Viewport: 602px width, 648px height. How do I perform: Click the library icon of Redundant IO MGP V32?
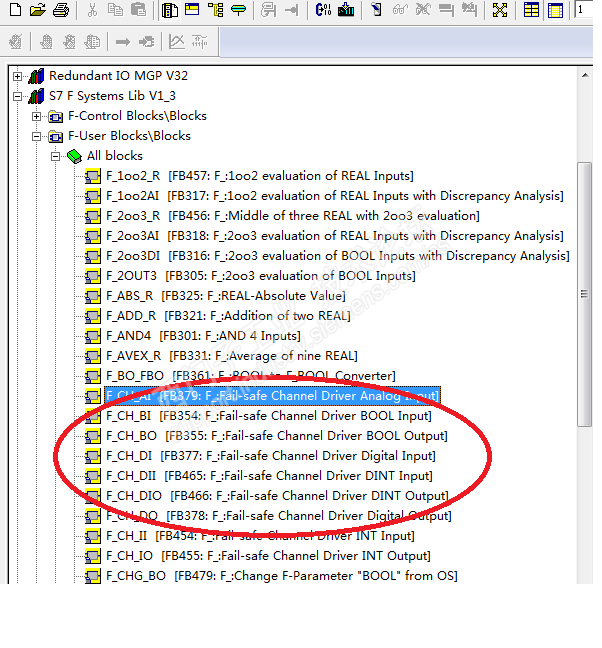(x=36, y=76)
